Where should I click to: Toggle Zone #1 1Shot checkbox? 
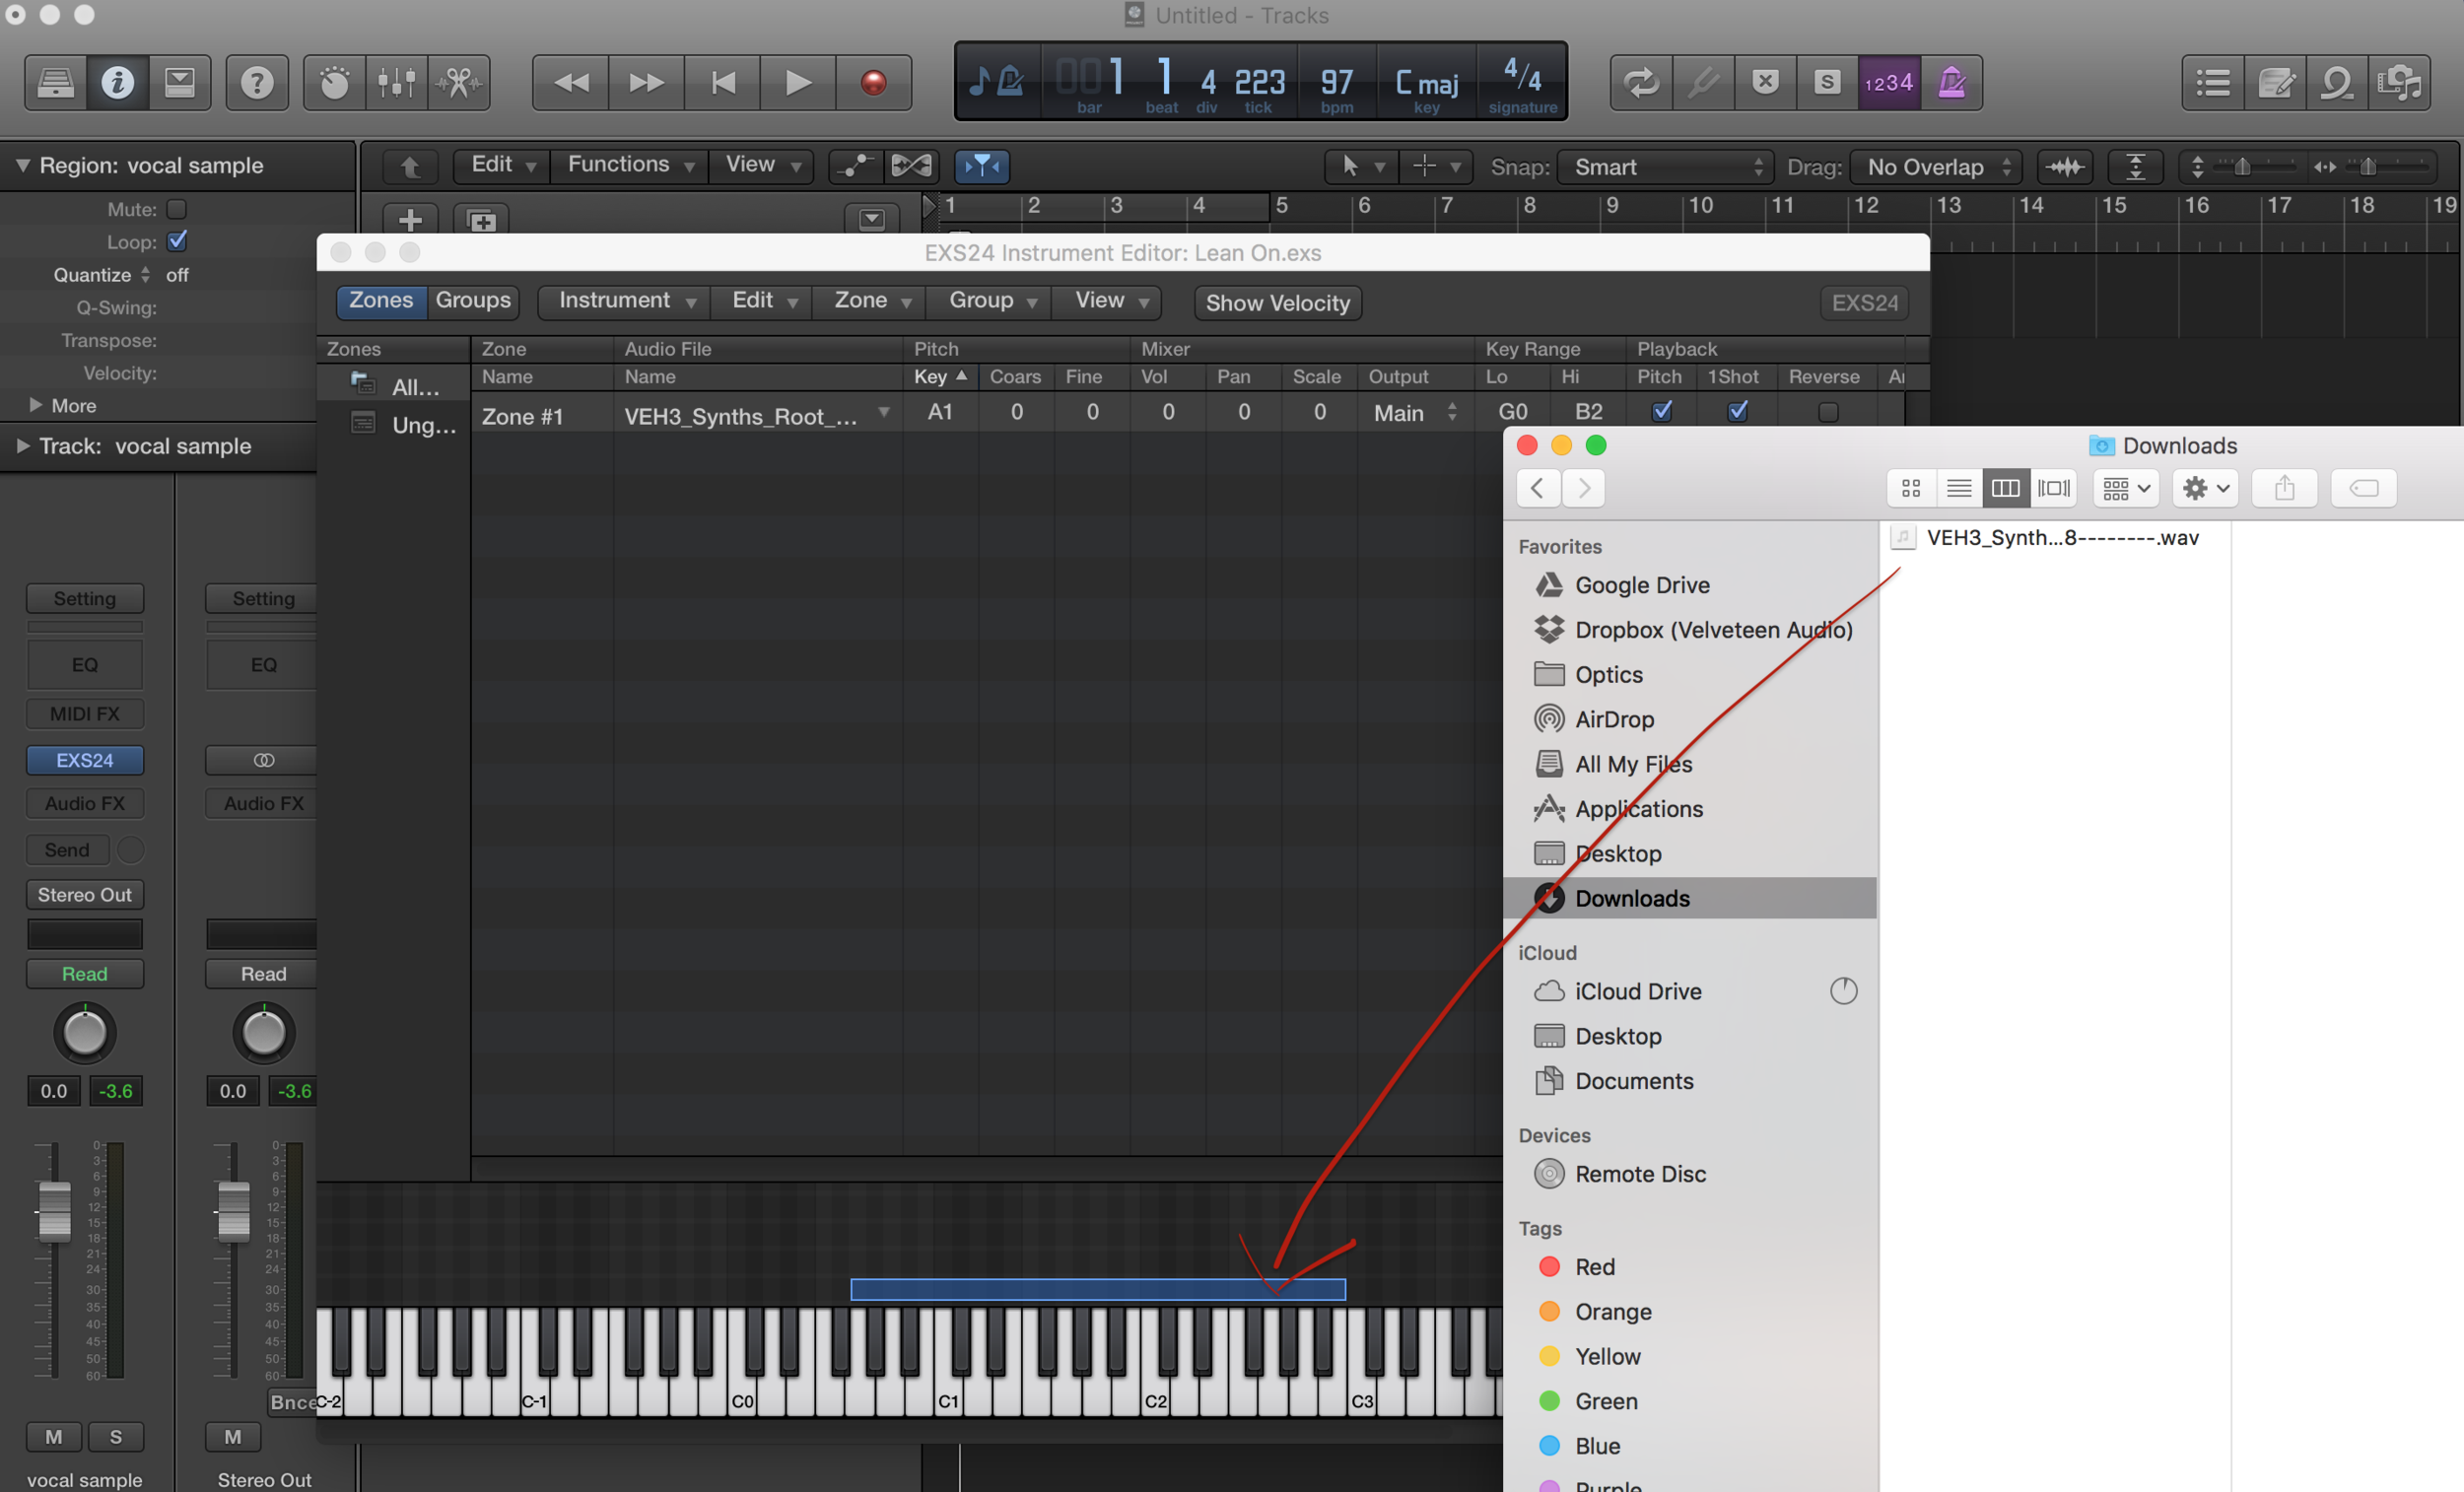point(1738,411)
